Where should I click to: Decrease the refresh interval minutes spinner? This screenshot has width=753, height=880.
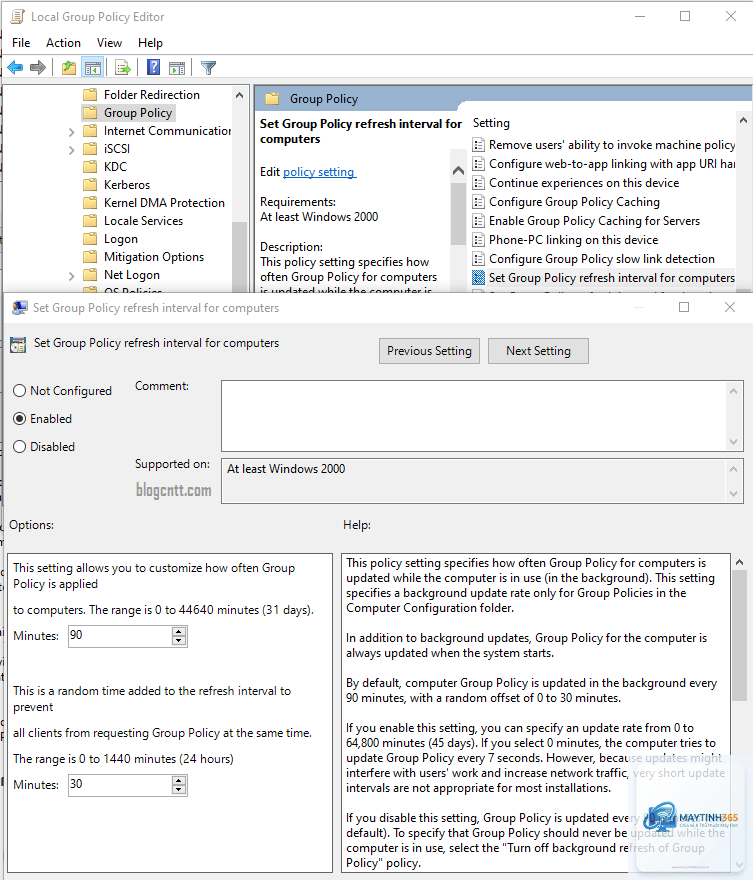click(179, 640)
